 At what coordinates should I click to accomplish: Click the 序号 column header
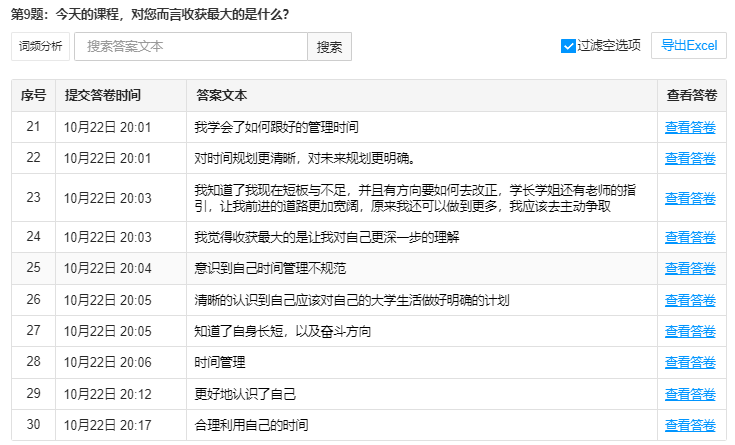tap(33, 96)
